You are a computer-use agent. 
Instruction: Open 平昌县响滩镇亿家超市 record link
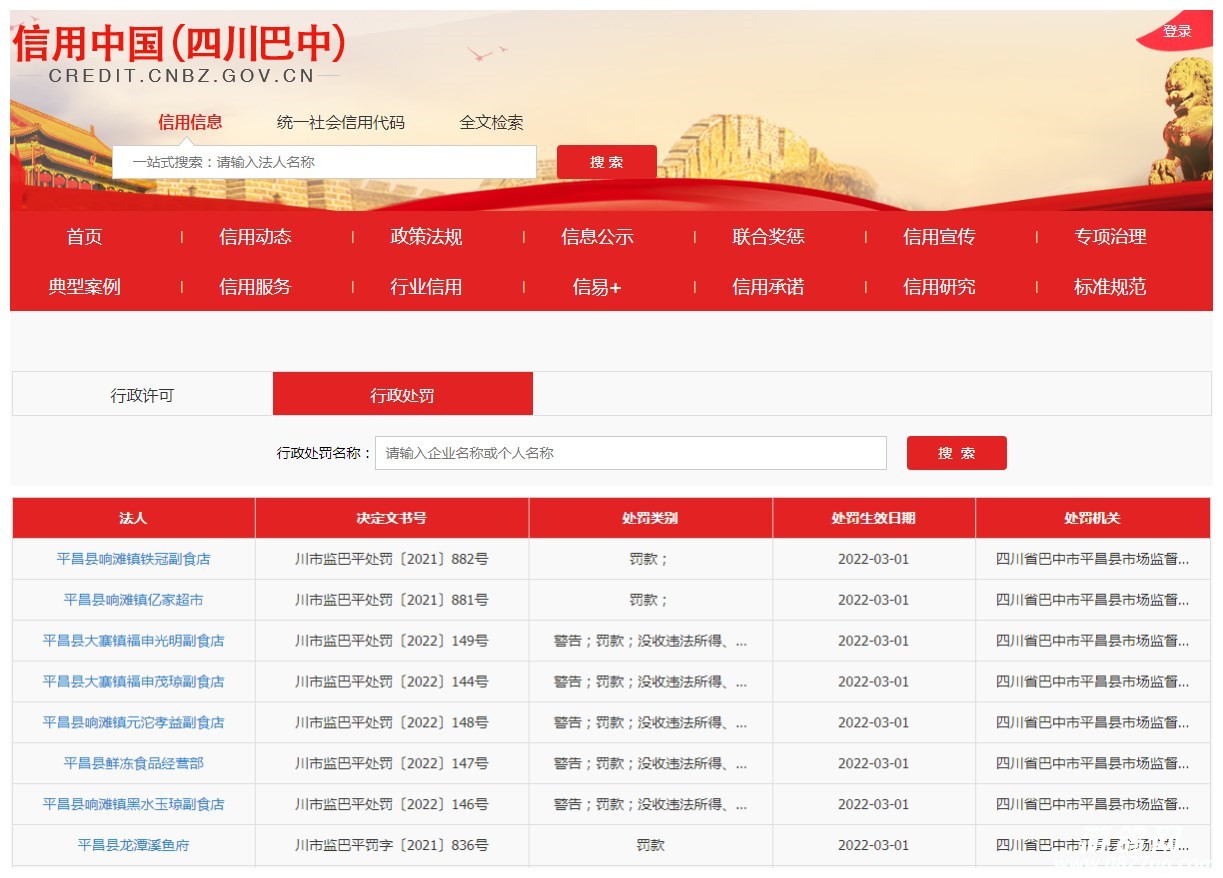click(133, 600)
